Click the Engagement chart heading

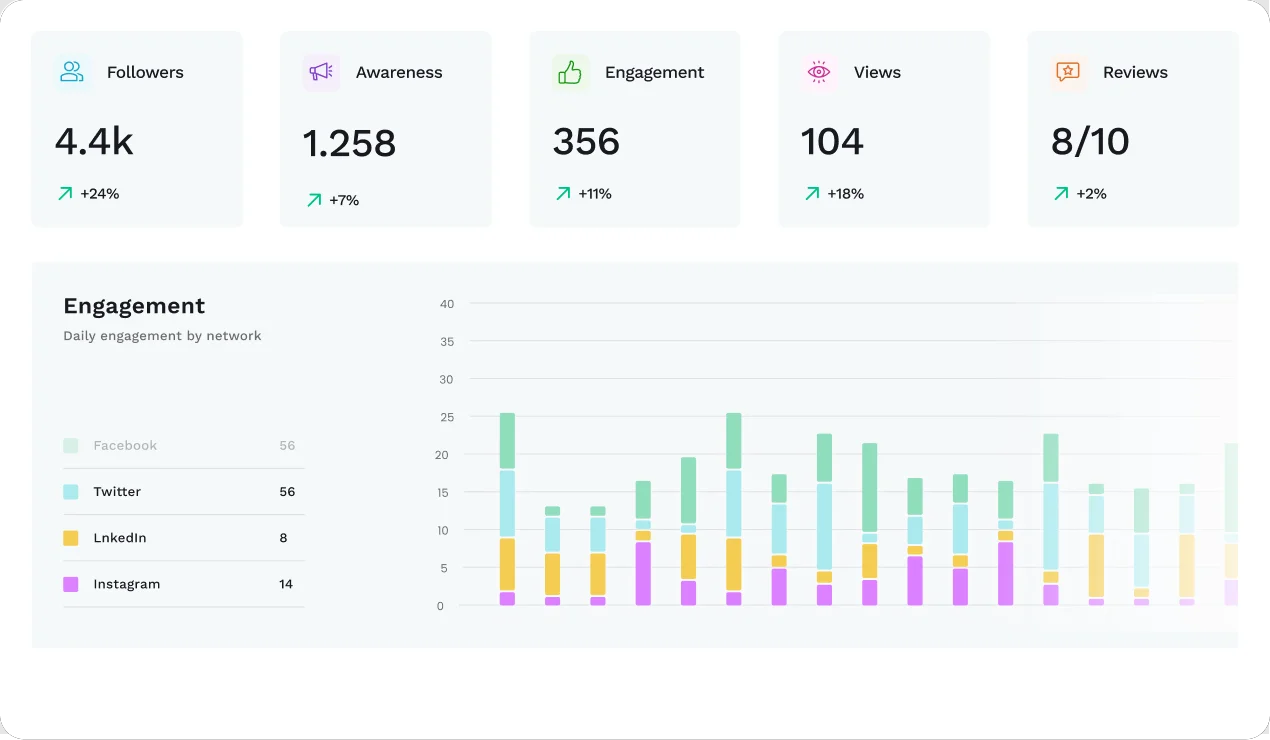(134, 306)
